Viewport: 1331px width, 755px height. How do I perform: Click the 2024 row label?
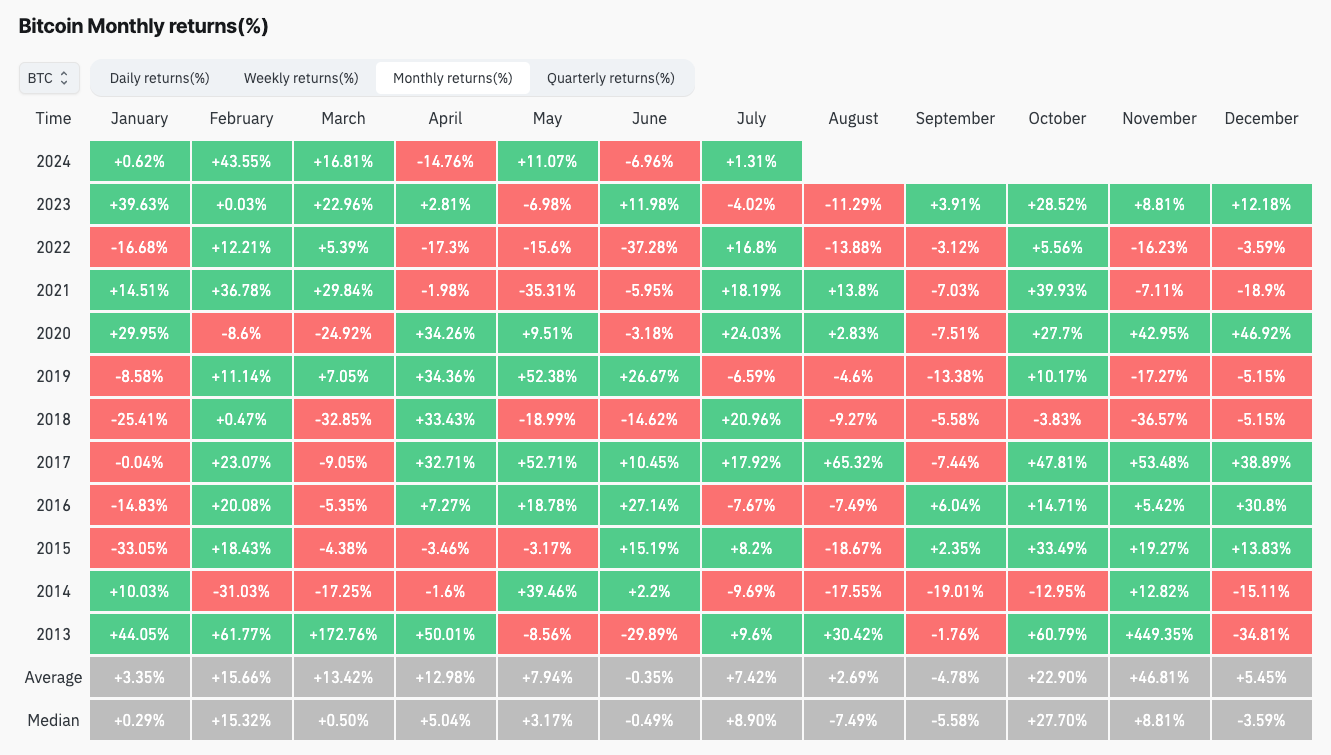point(53,161)
